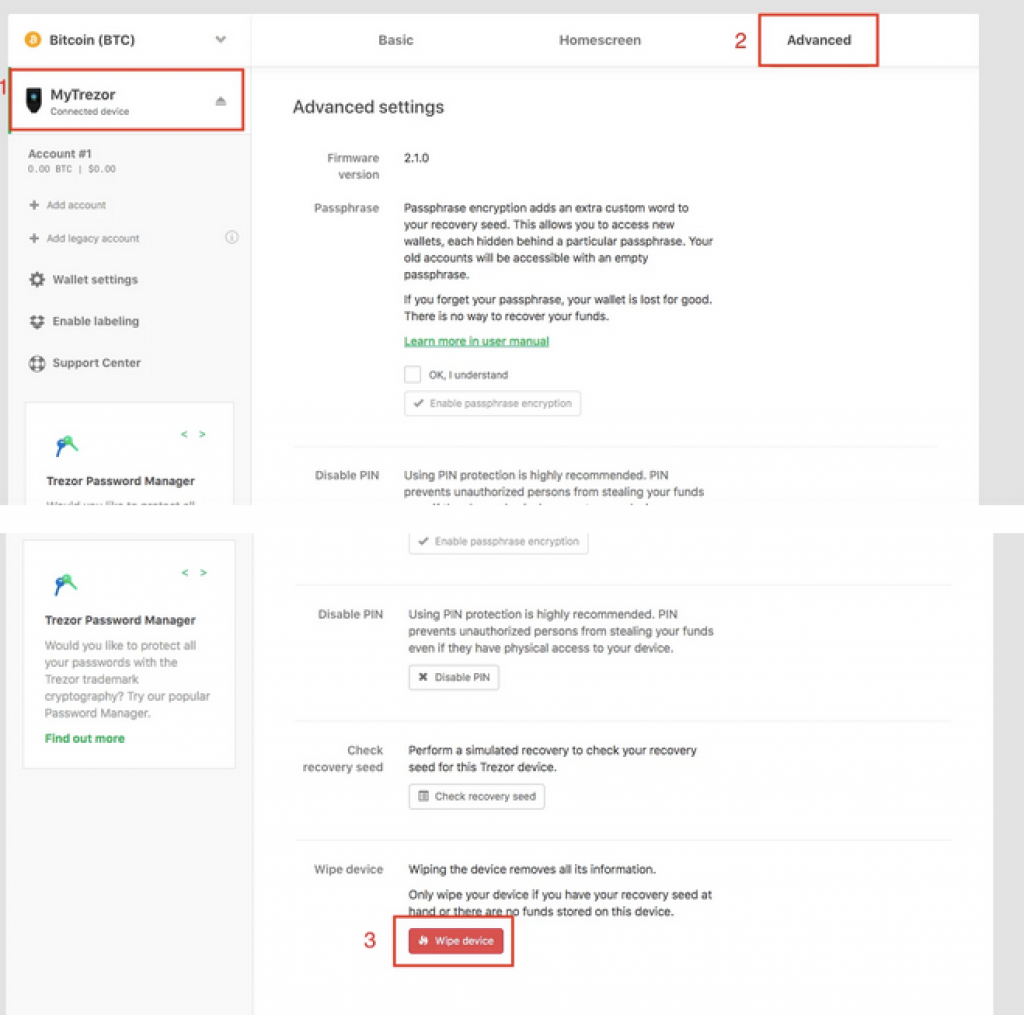The image size is (1024, 1015).
Task: Click the keys icon in the lower screenshot's Password Manager card
Action: tap(66, 585)
